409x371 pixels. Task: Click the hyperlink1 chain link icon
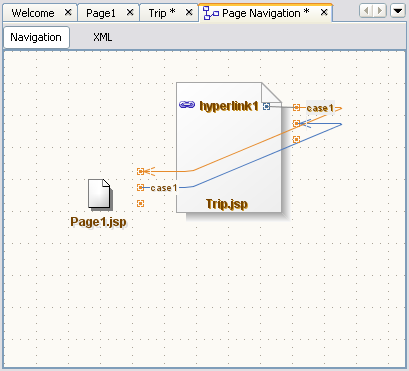(x=187, y=105)
